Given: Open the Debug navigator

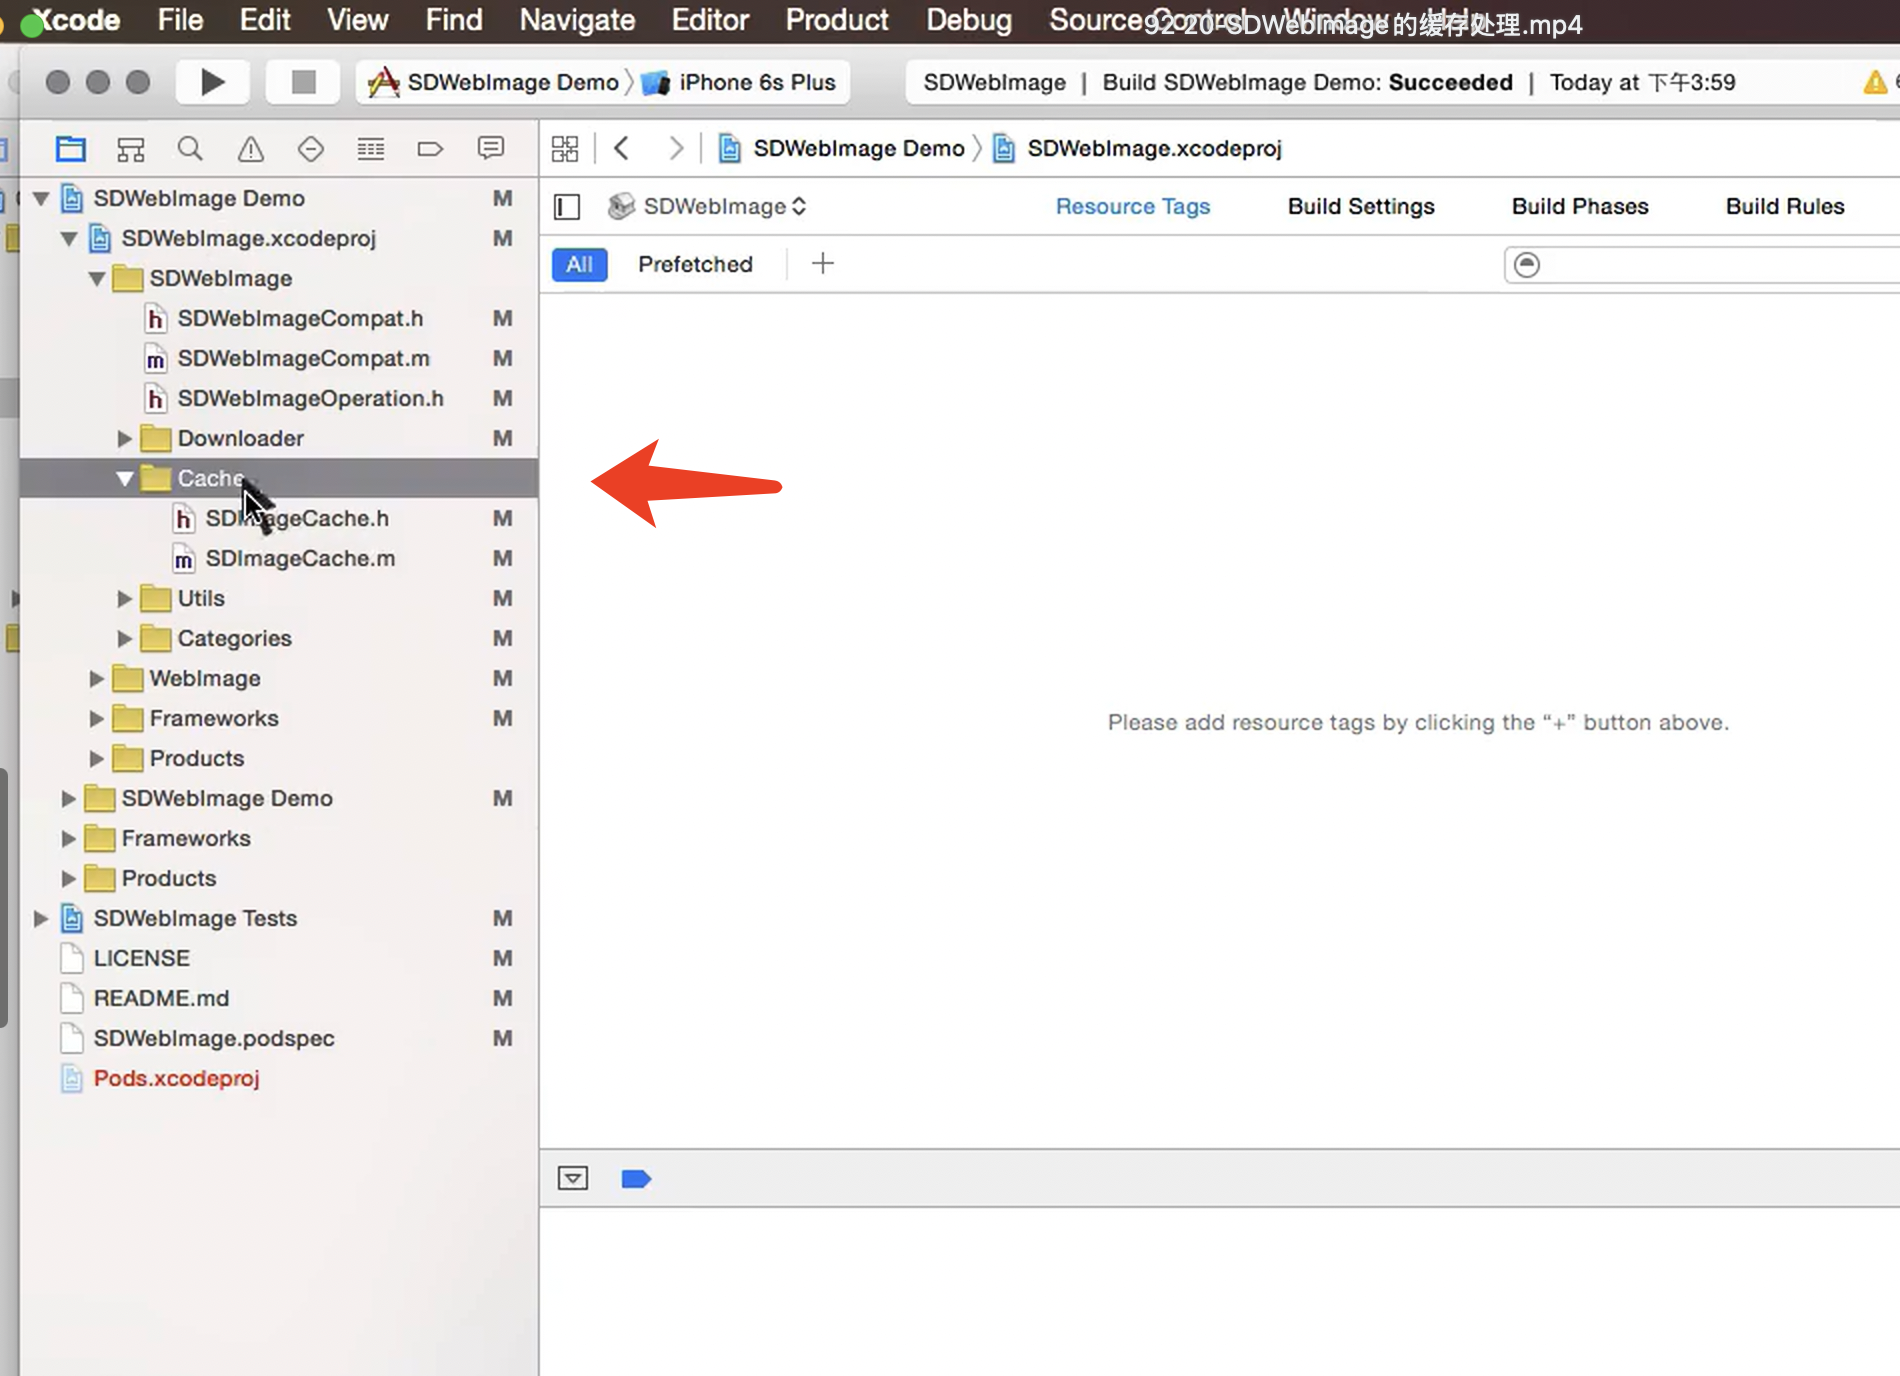Looking at the screenshot, I should pyautogui.click(x=371, y=149).
